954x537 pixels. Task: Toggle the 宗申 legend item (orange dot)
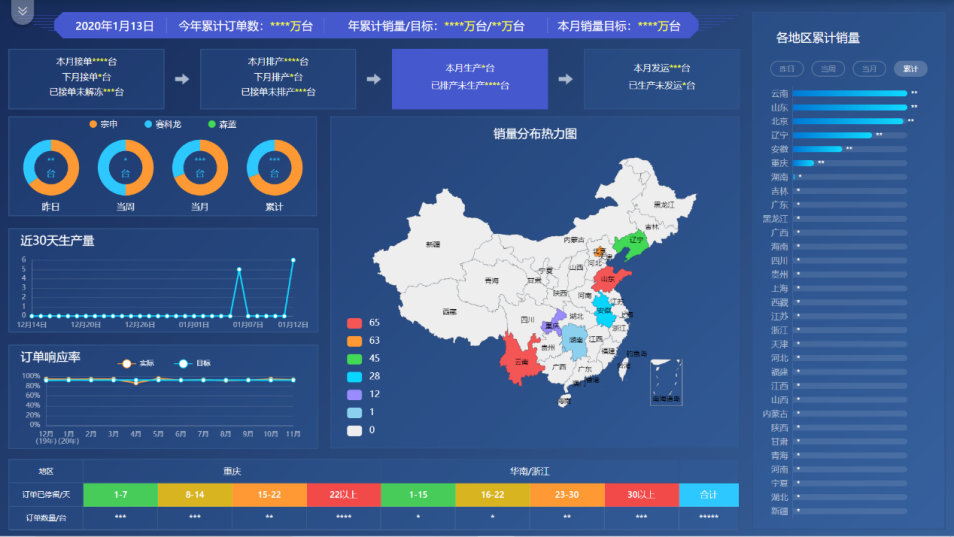[104, 125]
